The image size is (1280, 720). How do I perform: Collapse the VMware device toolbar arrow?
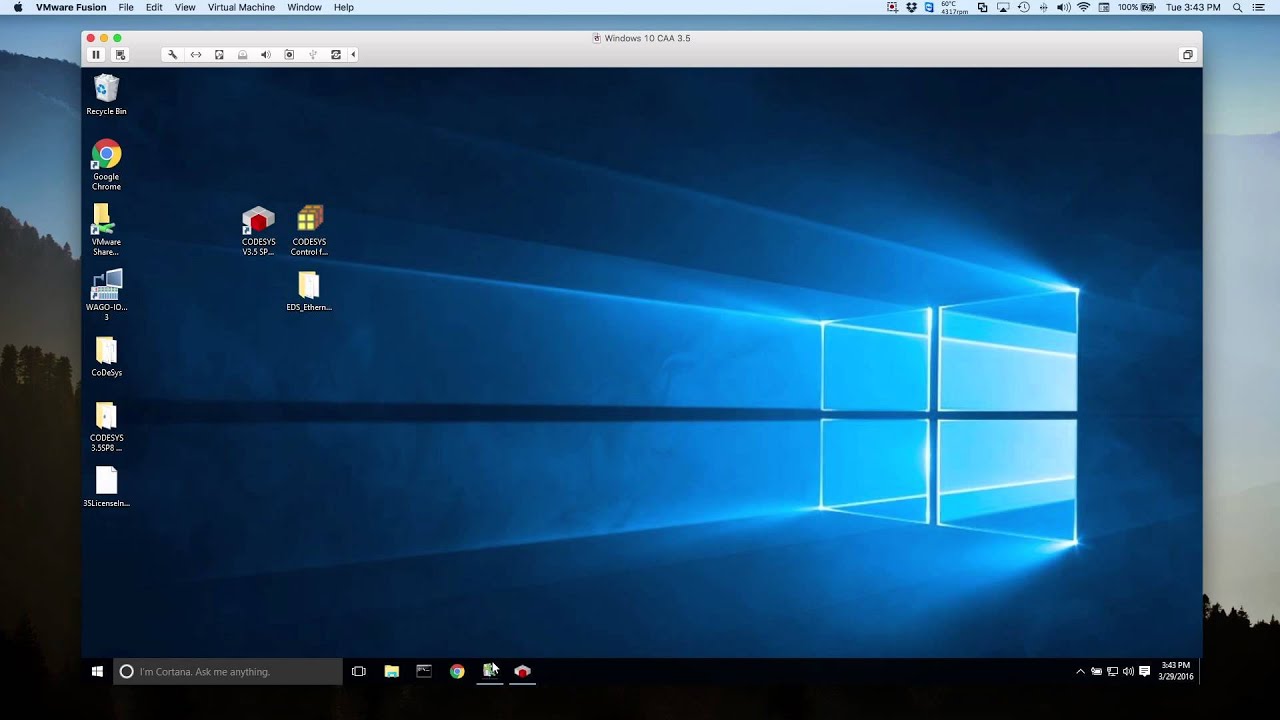(x=352, y=55)
